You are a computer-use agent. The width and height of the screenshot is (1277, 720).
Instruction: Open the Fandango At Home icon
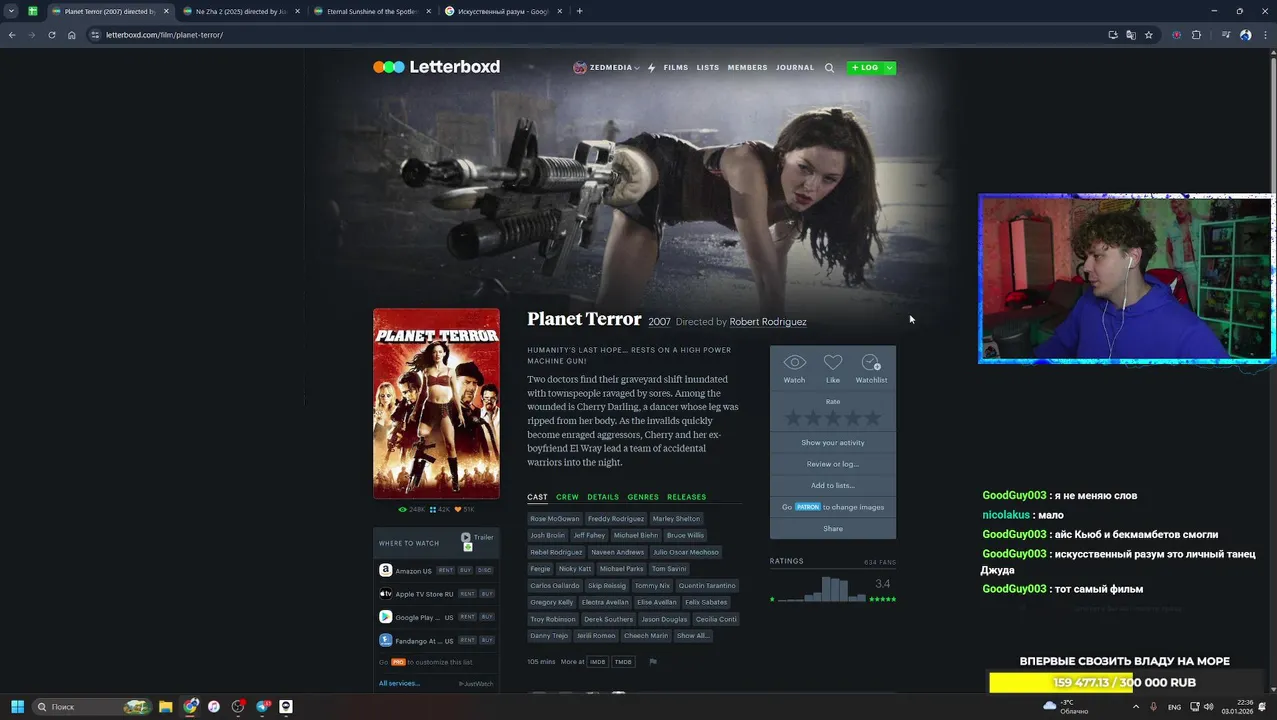pyautogui.click(x=385, y=640)
